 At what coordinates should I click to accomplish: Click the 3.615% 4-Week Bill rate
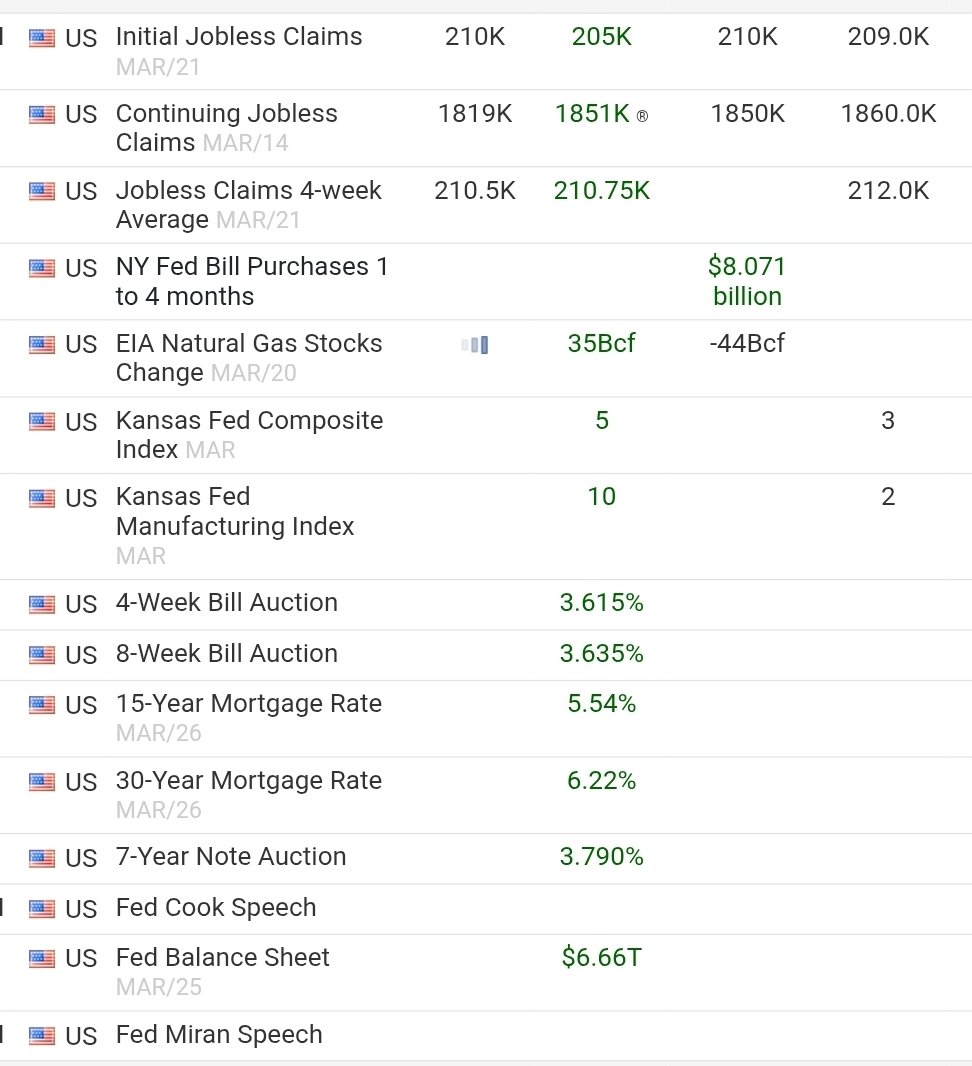602,602
